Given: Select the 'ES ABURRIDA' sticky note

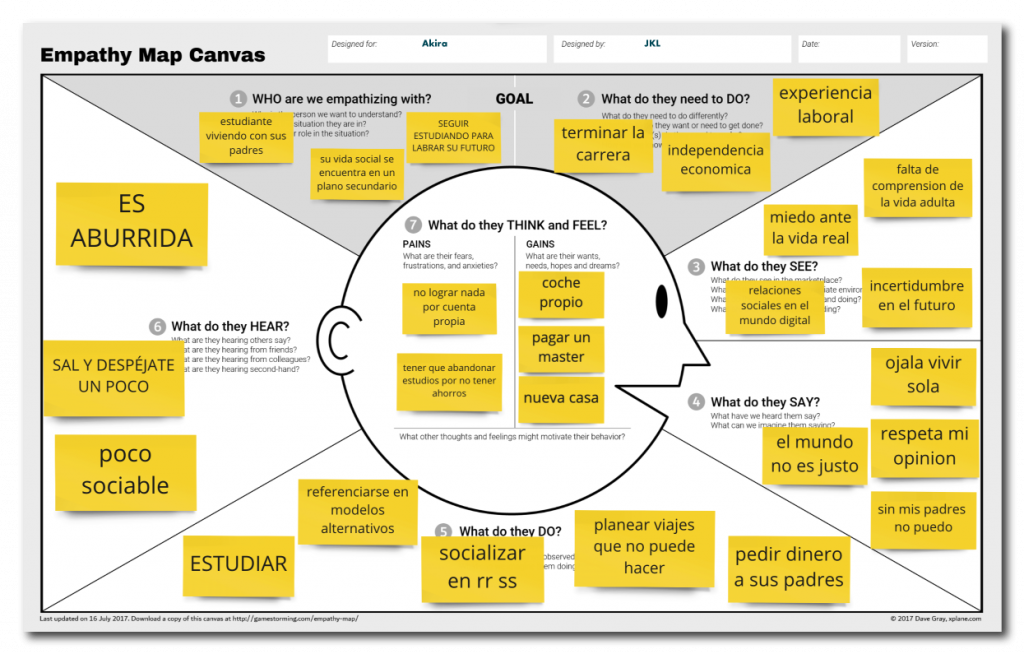Looking at the screenshot, I should pos(132,222).
